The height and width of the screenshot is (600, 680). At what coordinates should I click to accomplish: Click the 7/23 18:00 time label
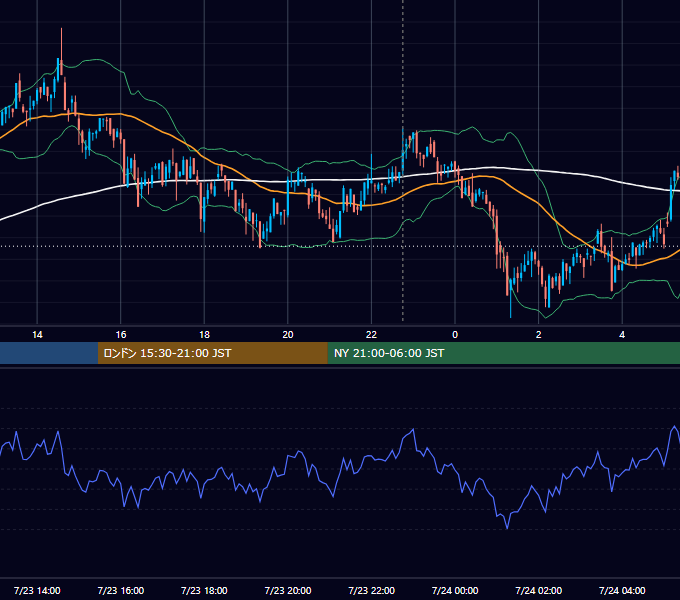(x=204, y=590)
